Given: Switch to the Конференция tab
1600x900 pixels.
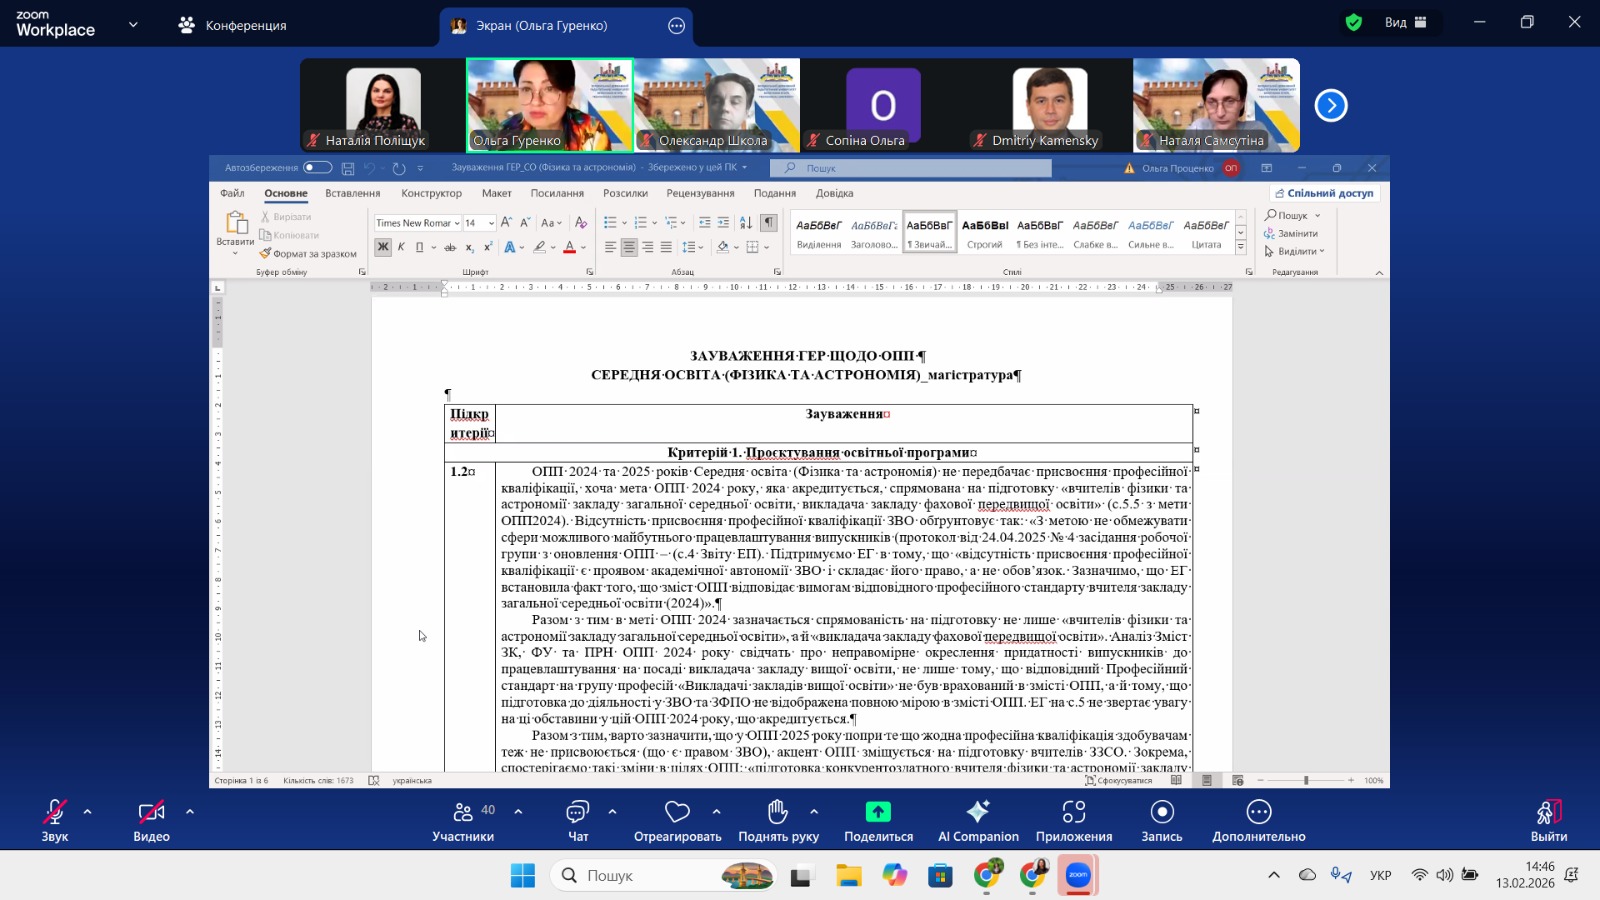Looking at the screenshot, I should [x=234, y=25].
